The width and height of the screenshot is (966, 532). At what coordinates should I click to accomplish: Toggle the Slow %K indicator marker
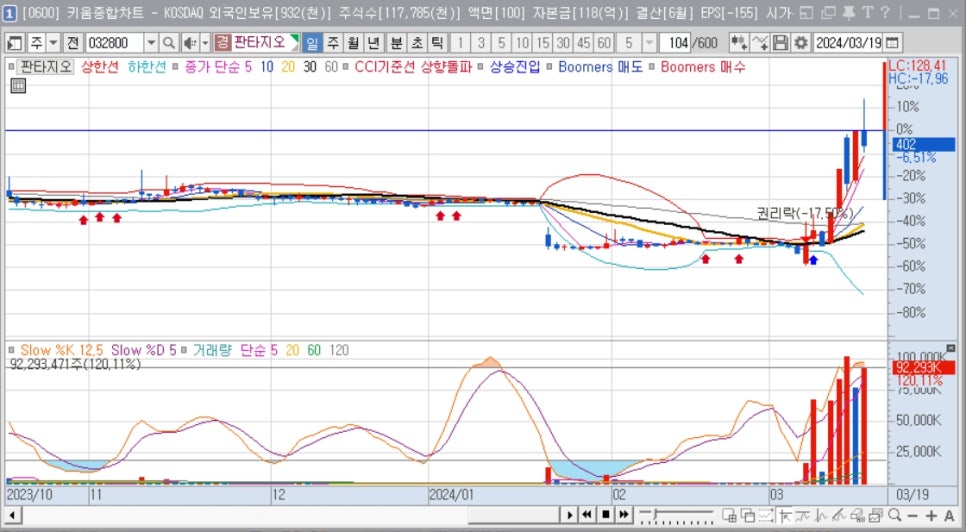[11, 350]
